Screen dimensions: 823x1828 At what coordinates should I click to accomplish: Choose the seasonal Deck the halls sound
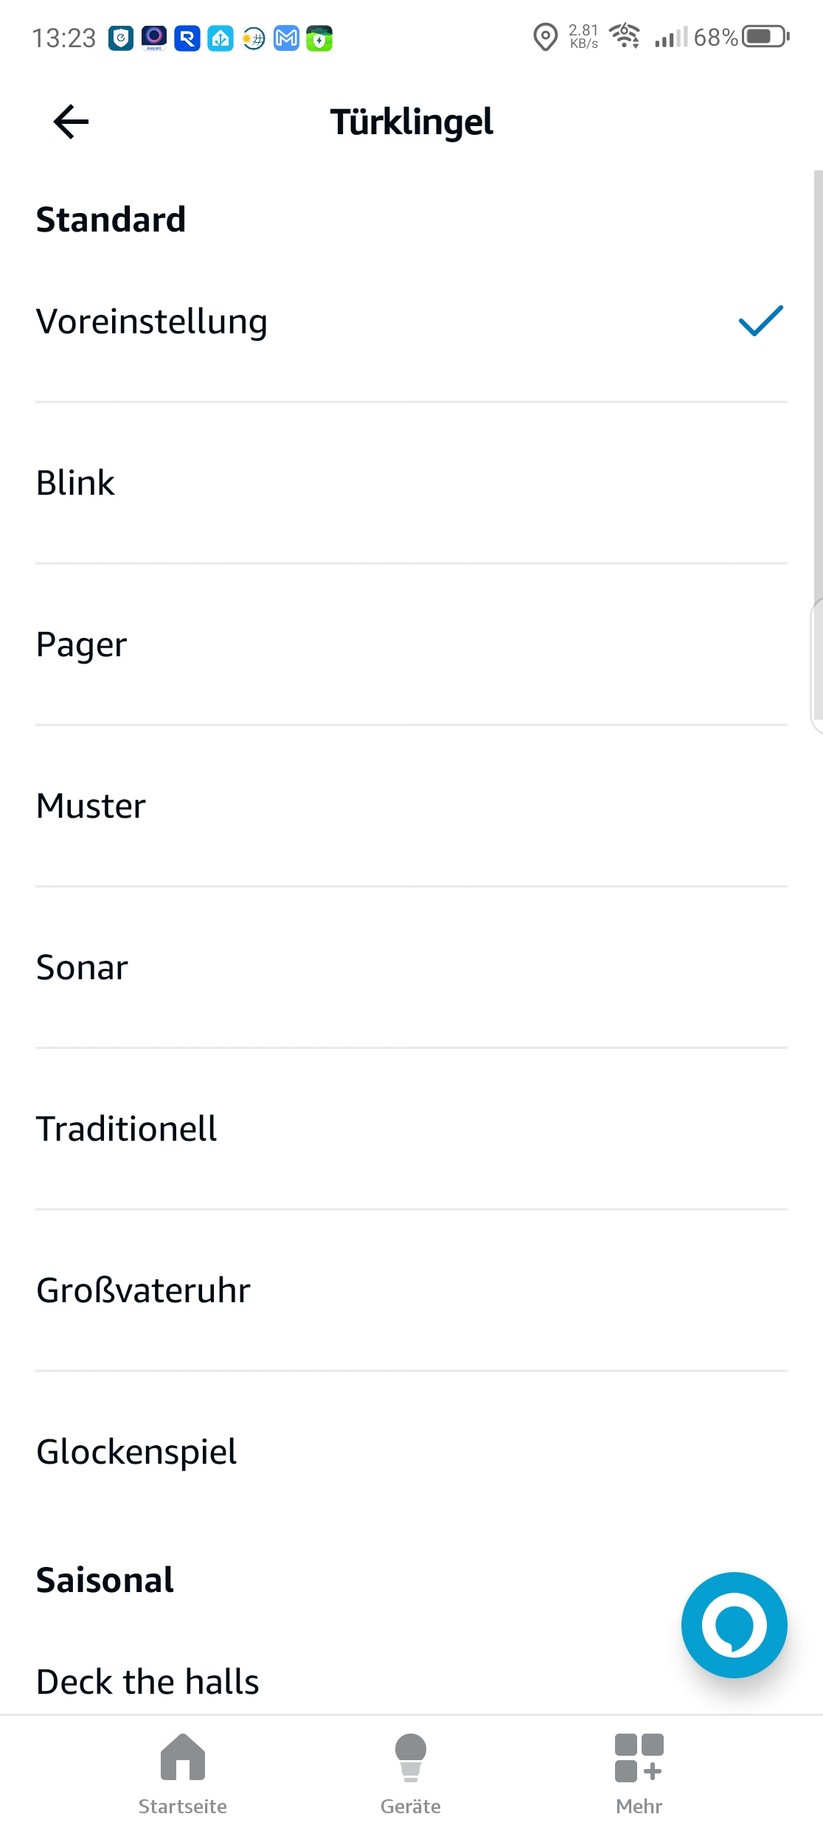[x=148, y=1682]
